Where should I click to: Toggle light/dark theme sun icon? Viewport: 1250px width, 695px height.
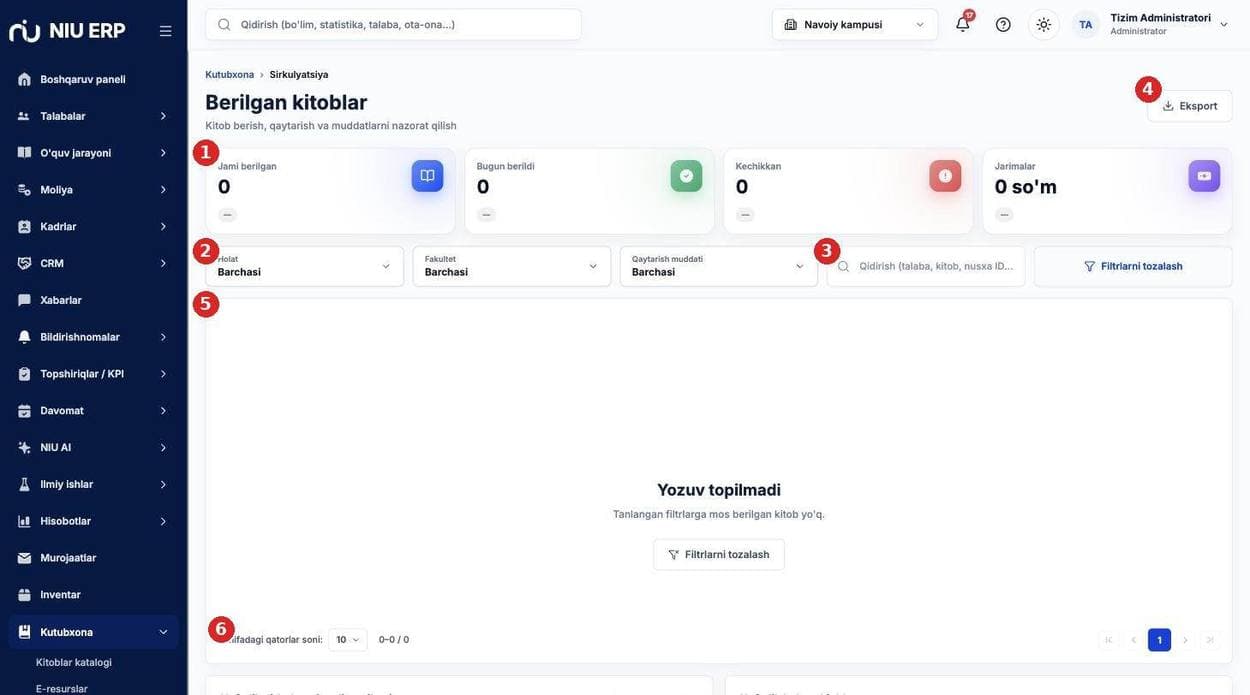(x=1044, y=24)
